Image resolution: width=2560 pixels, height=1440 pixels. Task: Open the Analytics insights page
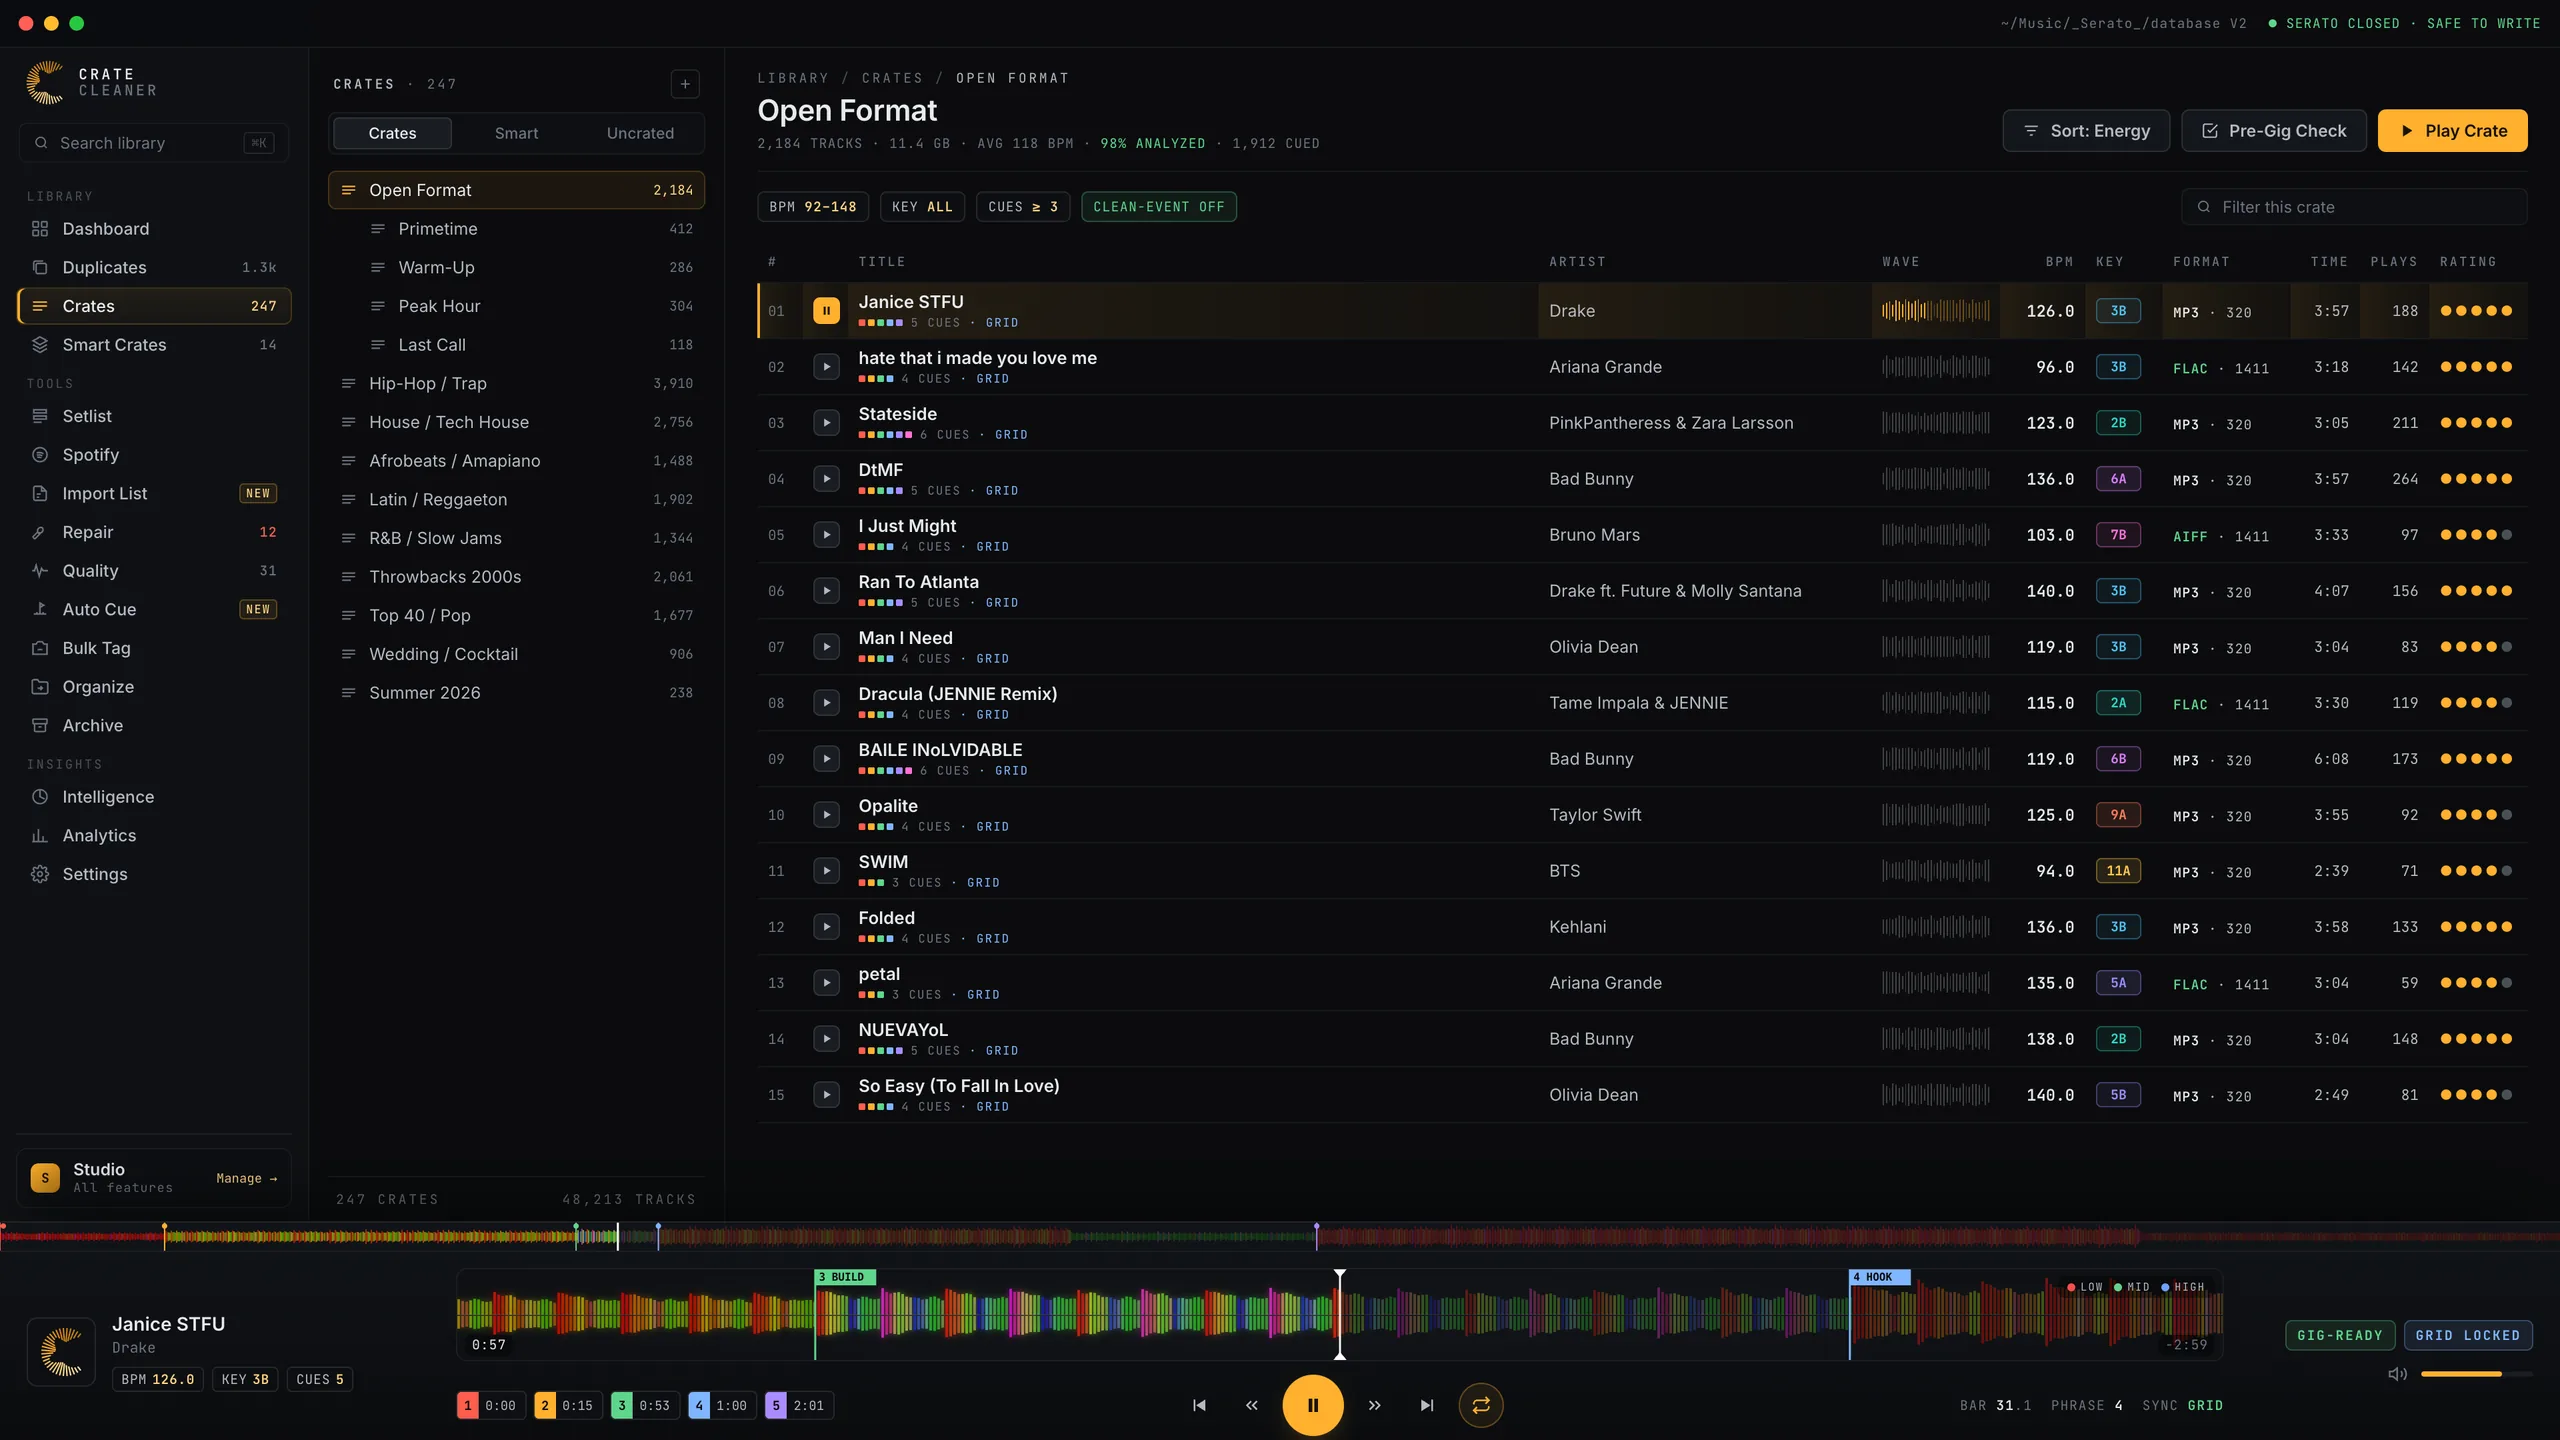154,835
